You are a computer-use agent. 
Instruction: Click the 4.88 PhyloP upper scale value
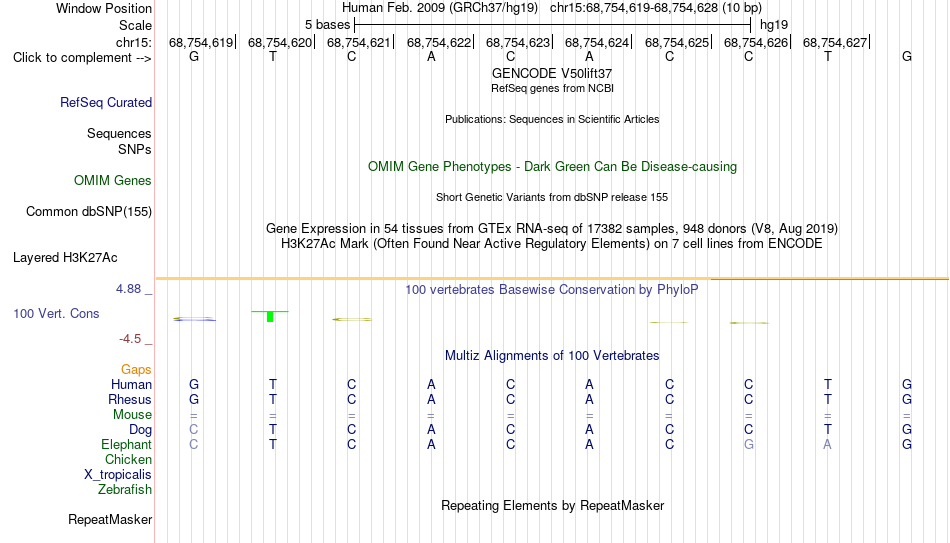pos(128,289)
